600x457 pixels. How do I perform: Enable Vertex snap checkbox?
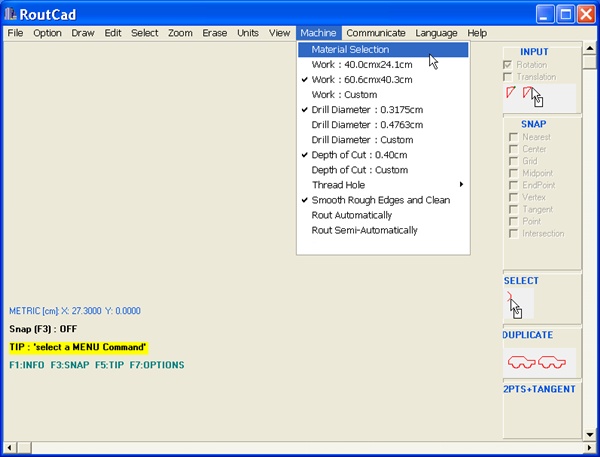514,197
